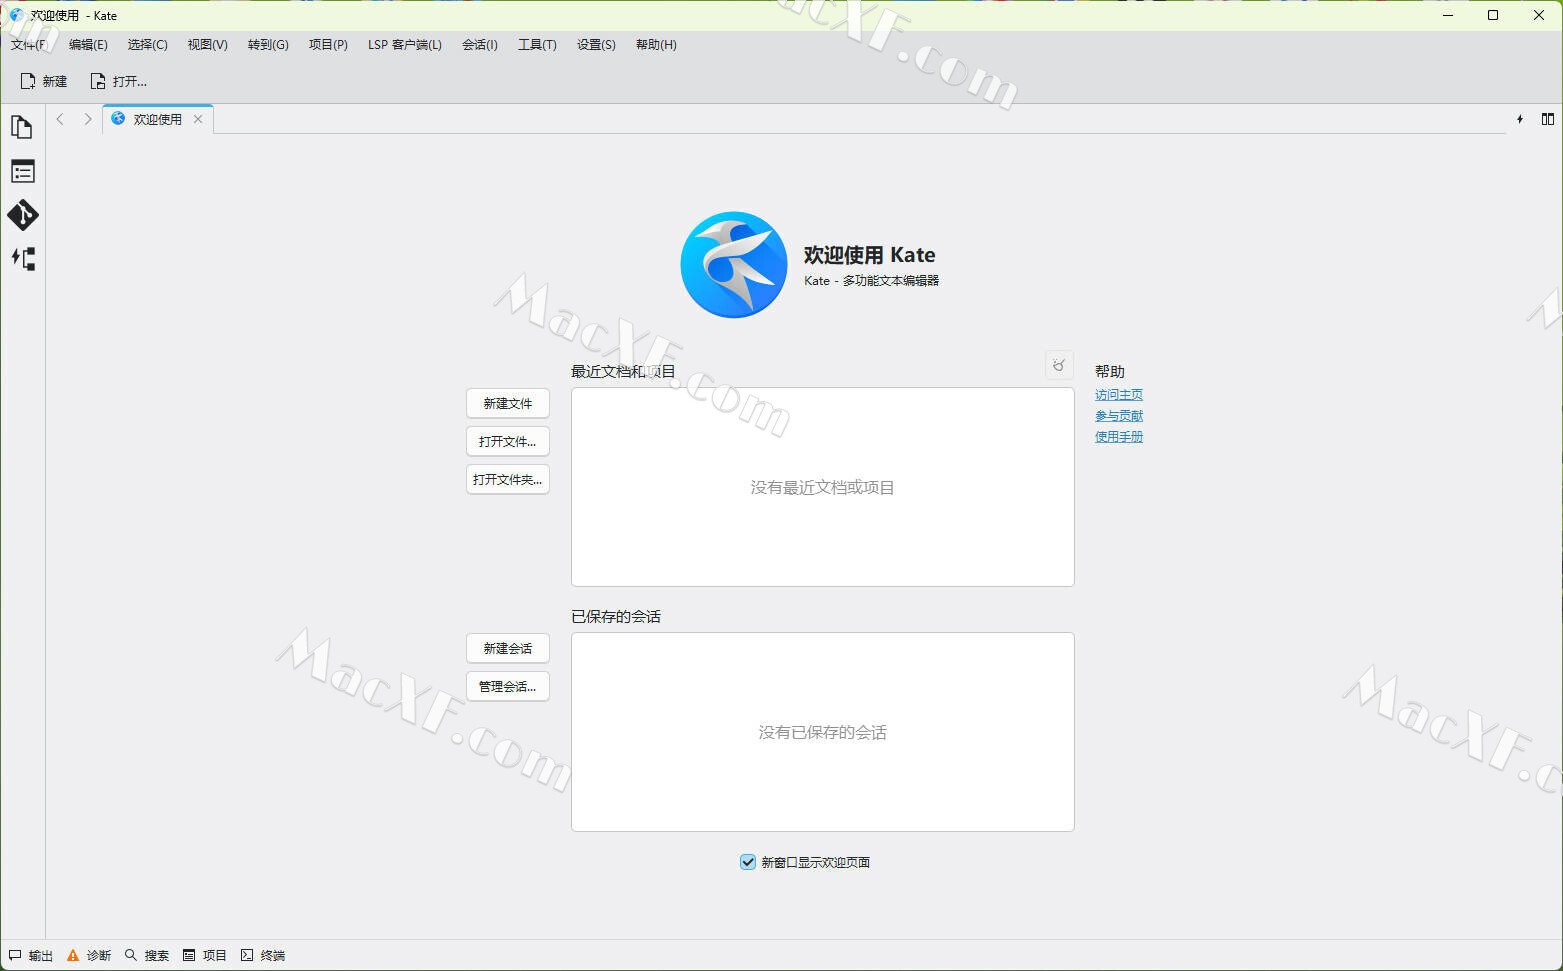Open the LSP symbol outline sidebar icon

[22, 259]
